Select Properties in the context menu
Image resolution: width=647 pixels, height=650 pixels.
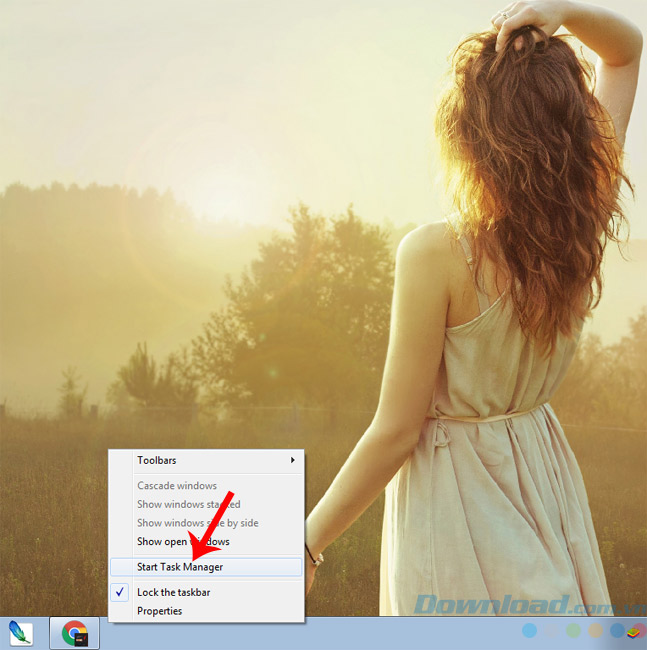[160, 611]
